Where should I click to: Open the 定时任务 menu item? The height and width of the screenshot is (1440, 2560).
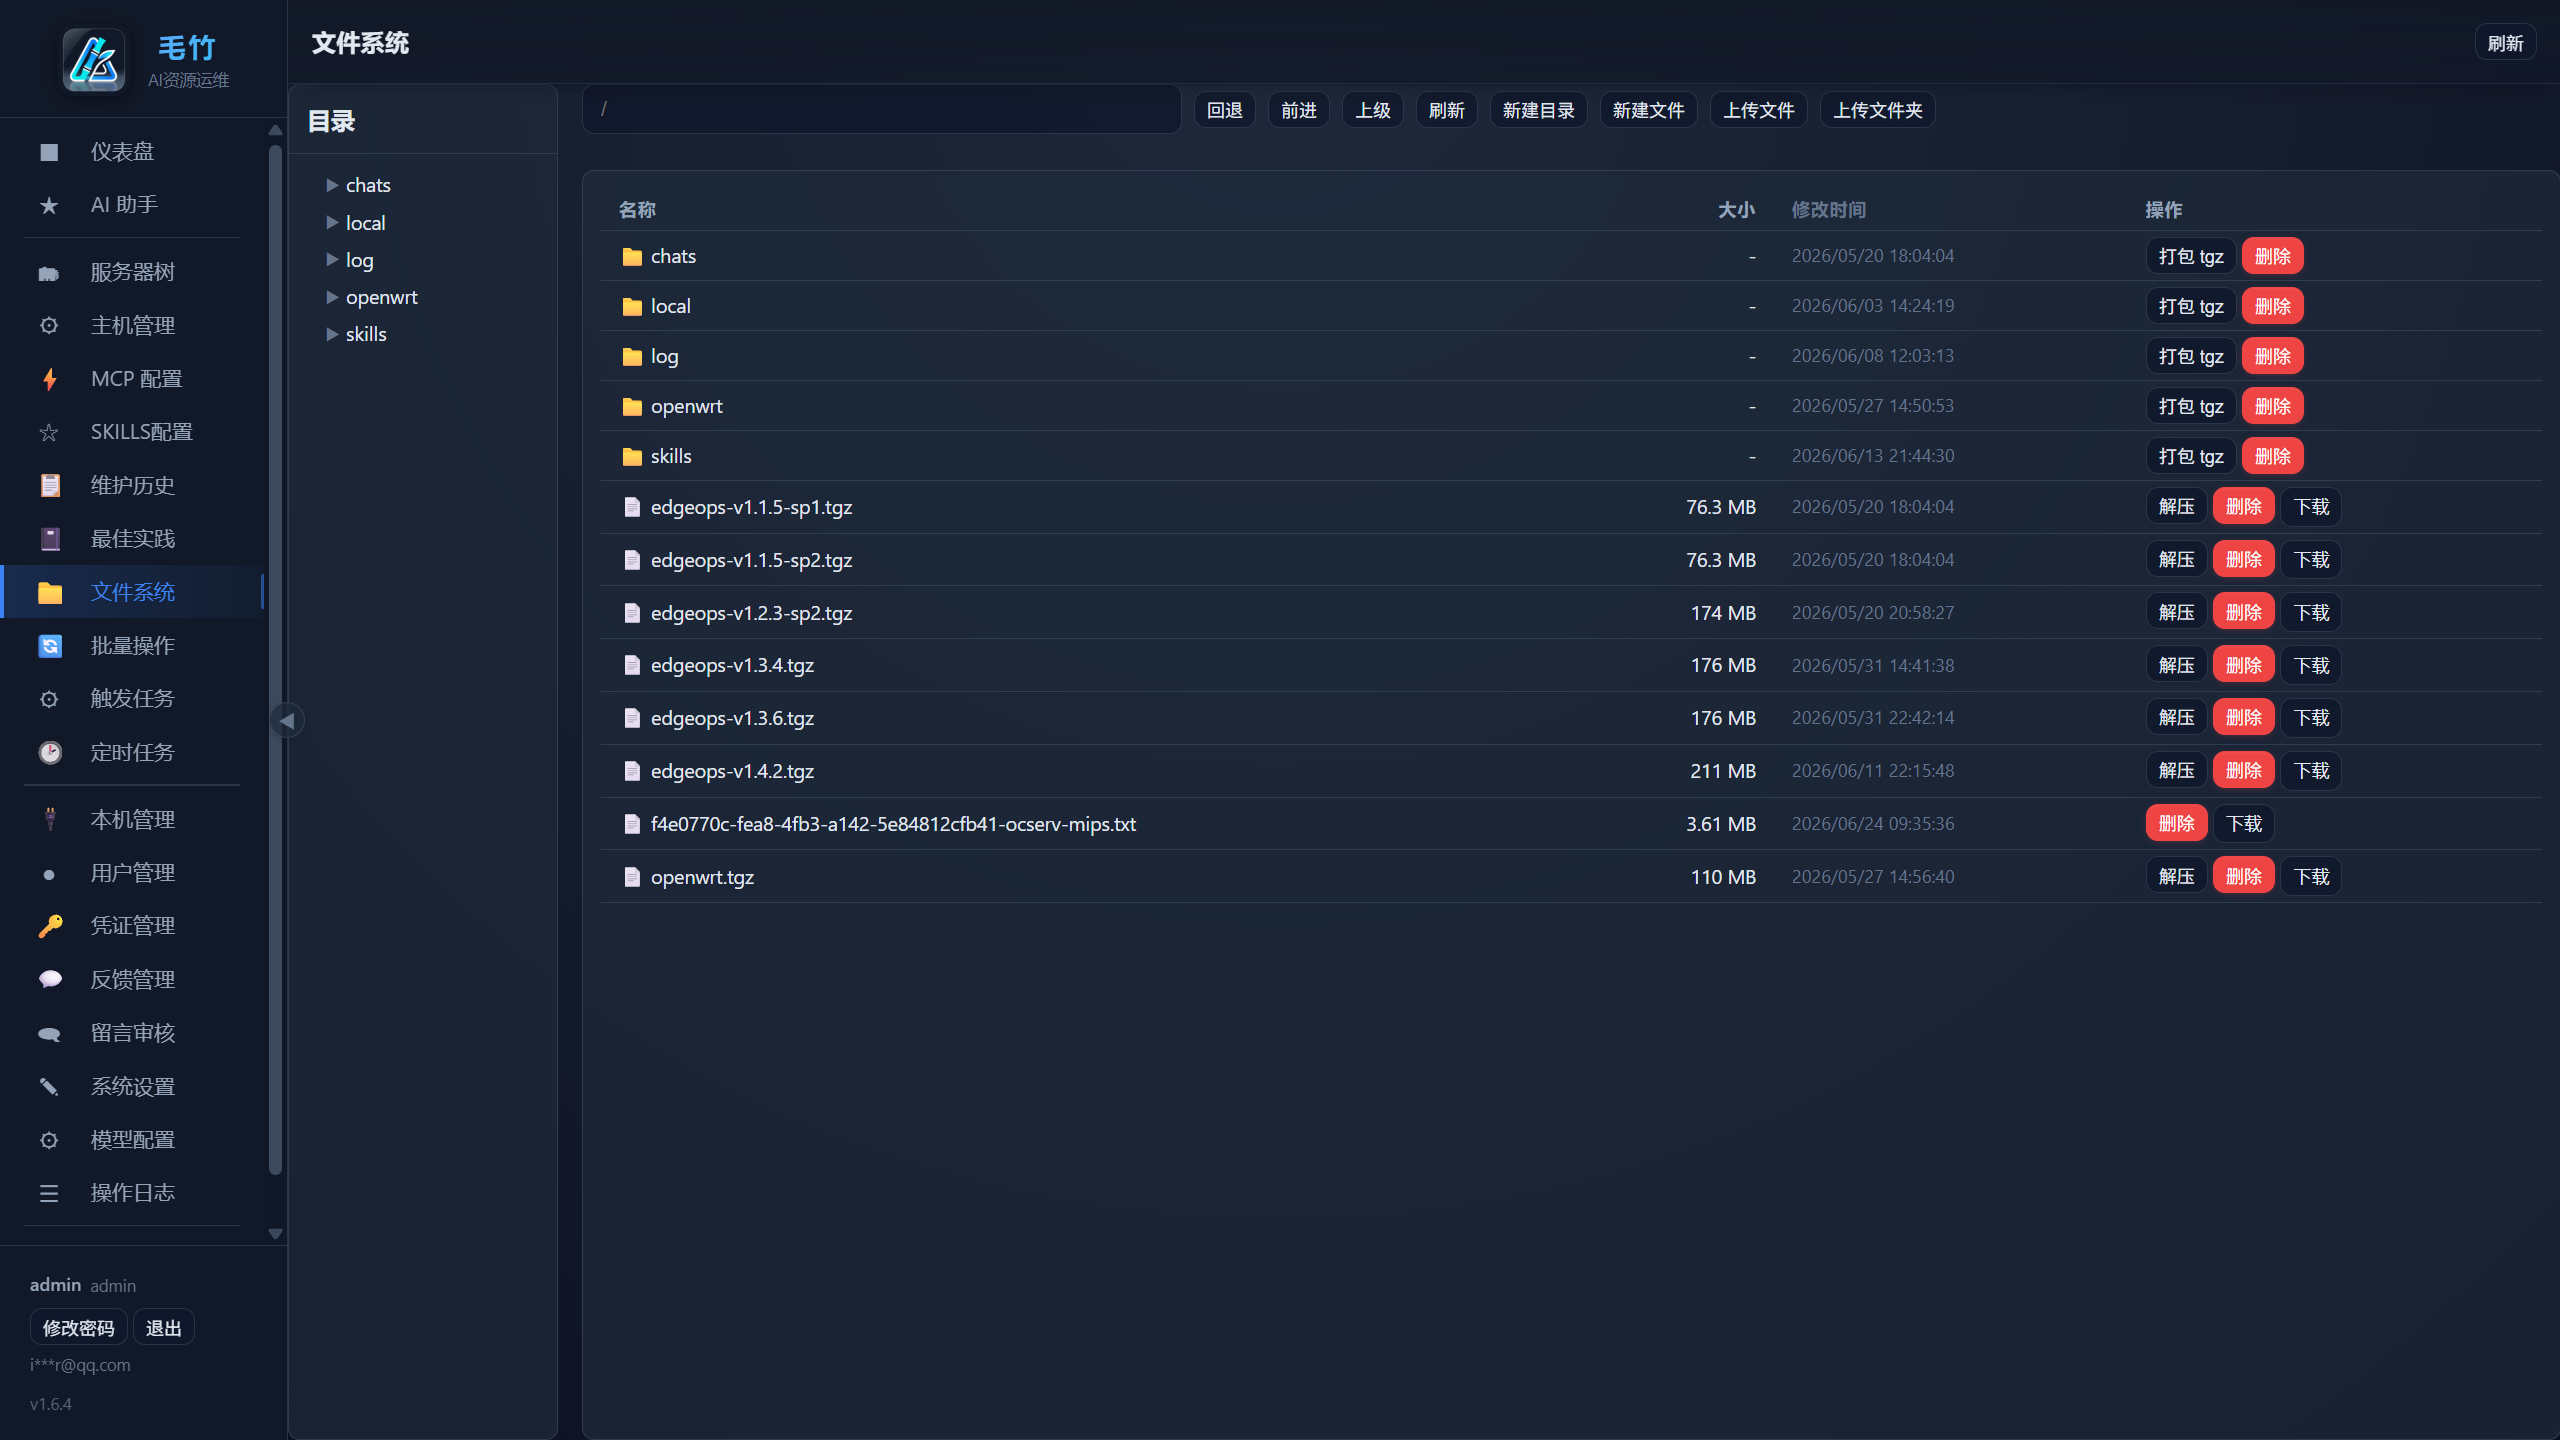pos(132,752)
